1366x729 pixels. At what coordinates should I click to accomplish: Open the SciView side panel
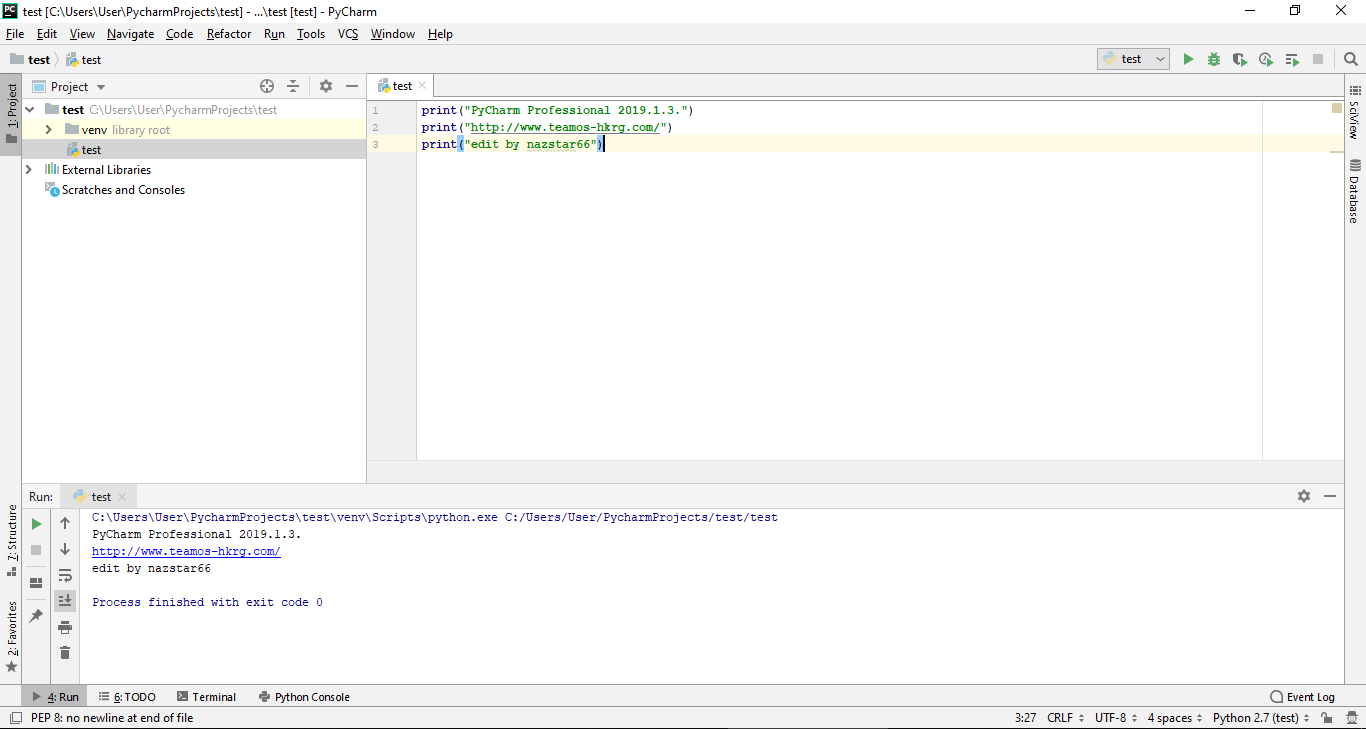pos(1355,113)
